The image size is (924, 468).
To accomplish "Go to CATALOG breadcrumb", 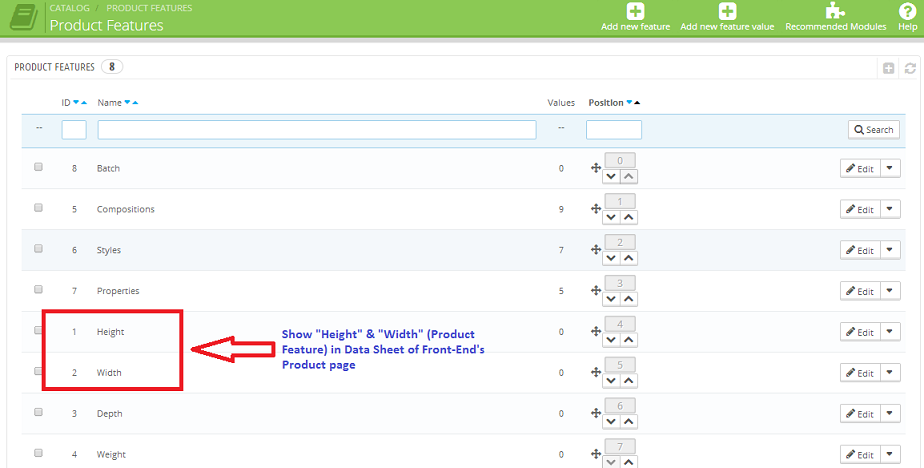I will [70, 8].
